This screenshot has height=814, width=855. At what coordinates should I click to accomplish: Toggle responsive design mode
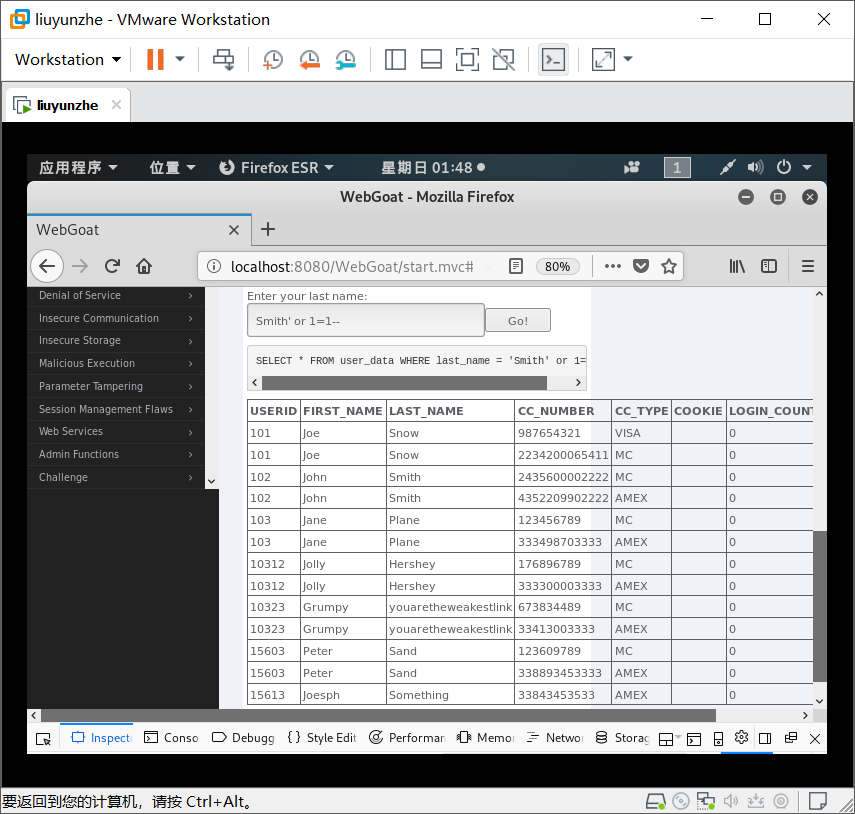pyautogui.click(x=719, y=739)
